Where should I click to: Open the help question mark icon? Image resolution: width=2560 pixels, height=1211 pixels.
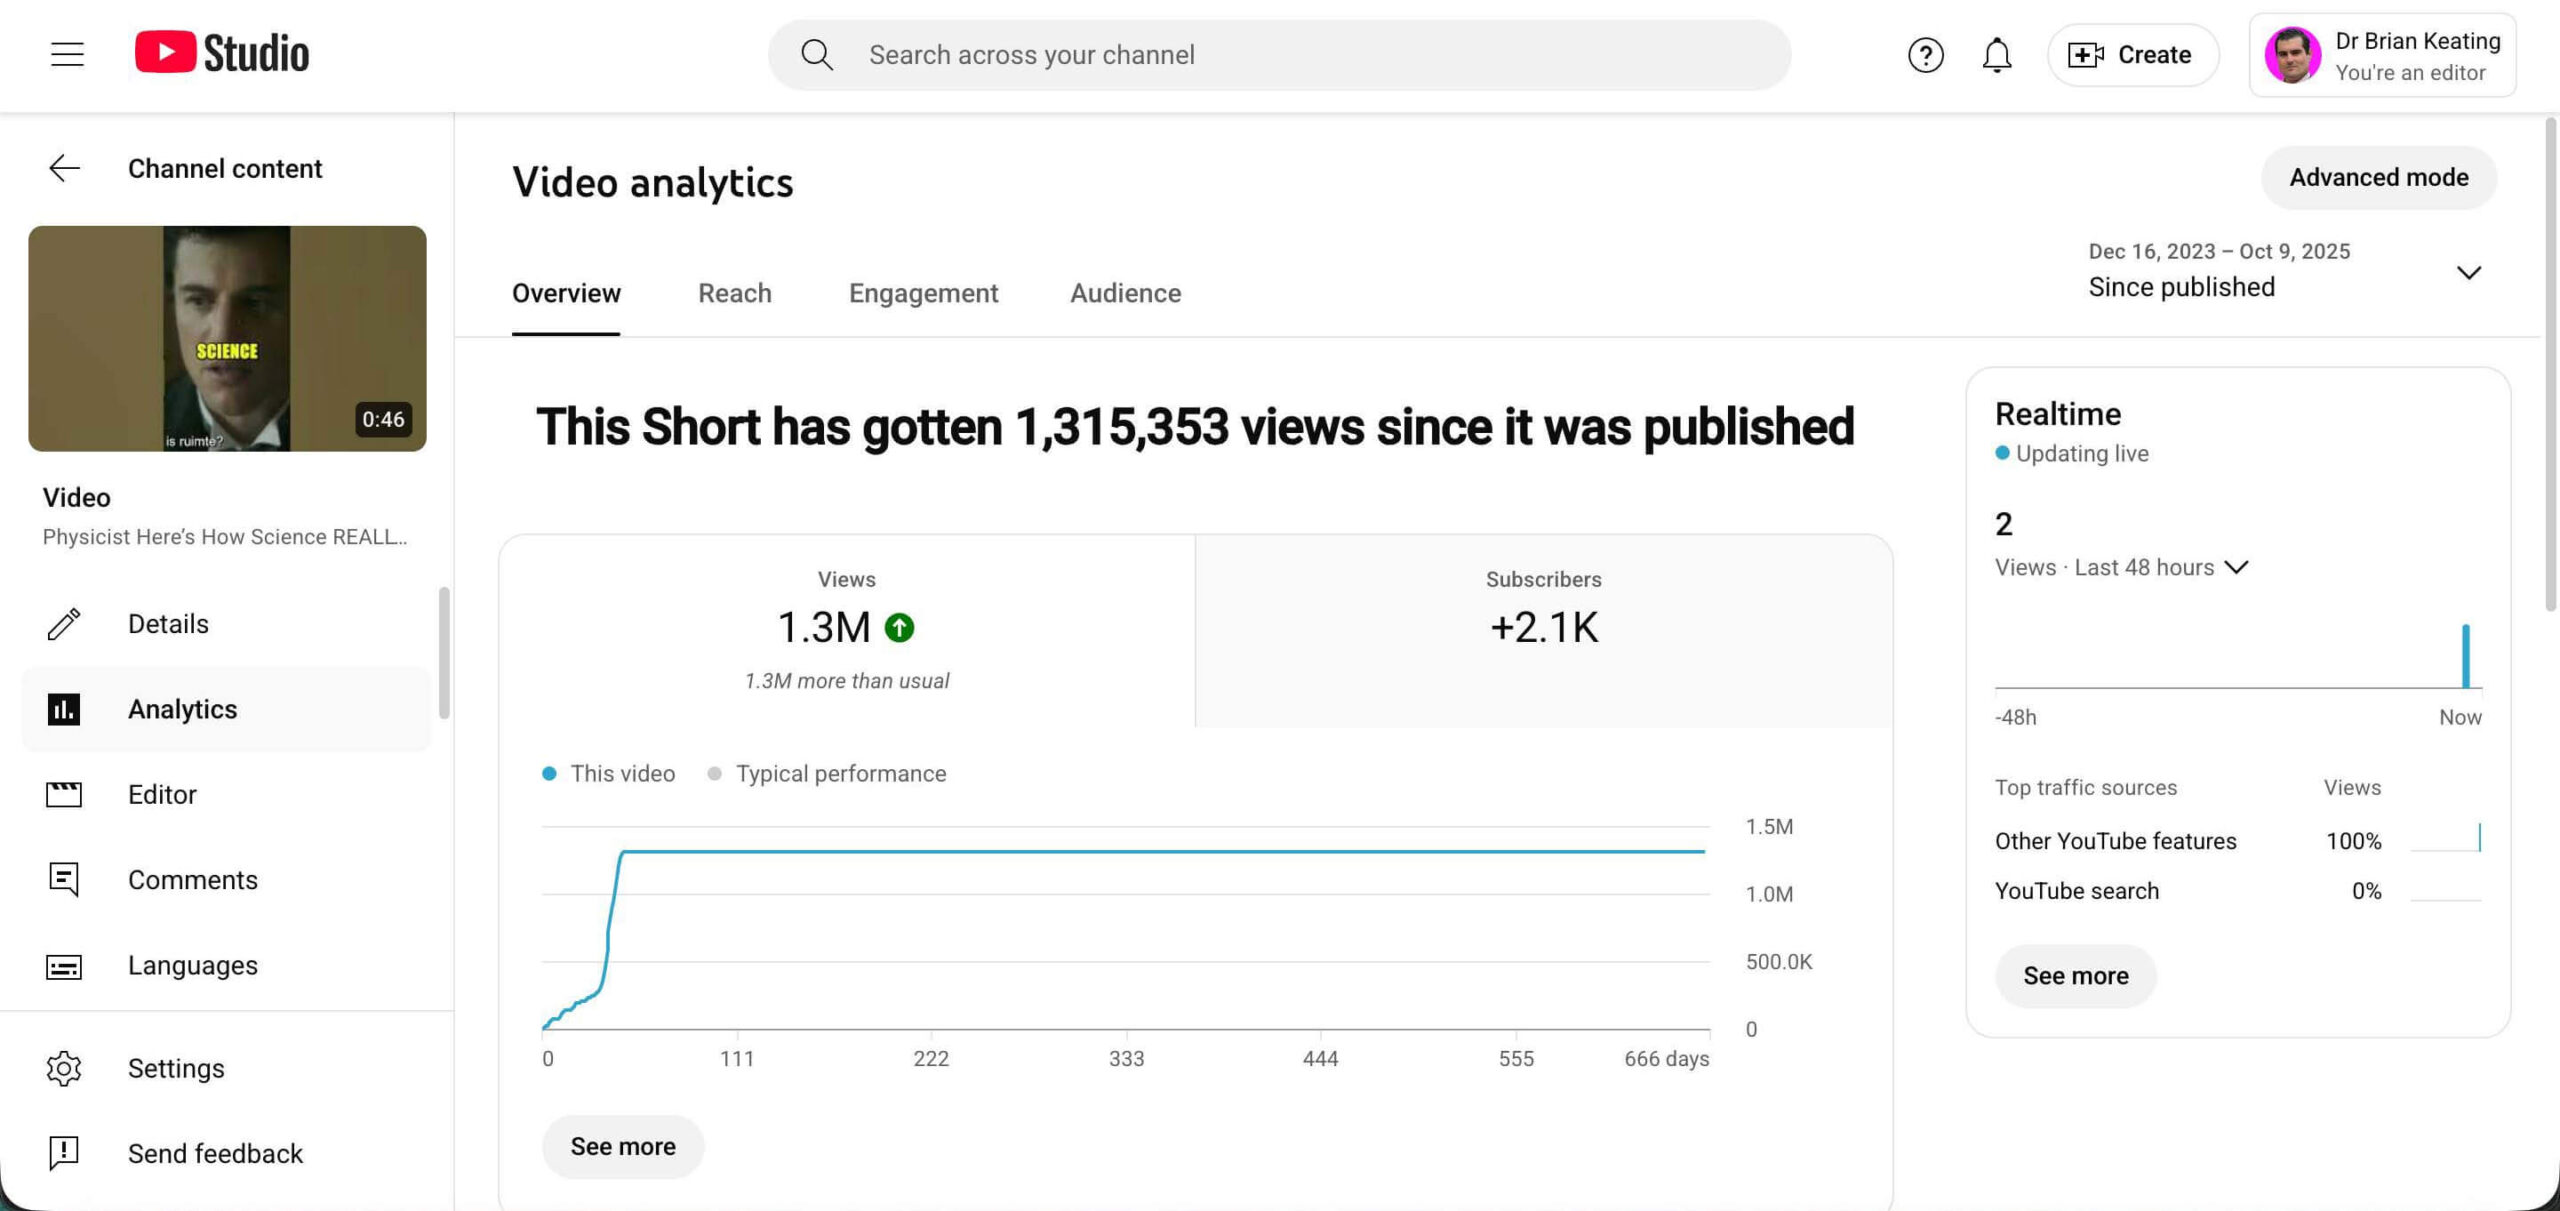click(1925, 55)
